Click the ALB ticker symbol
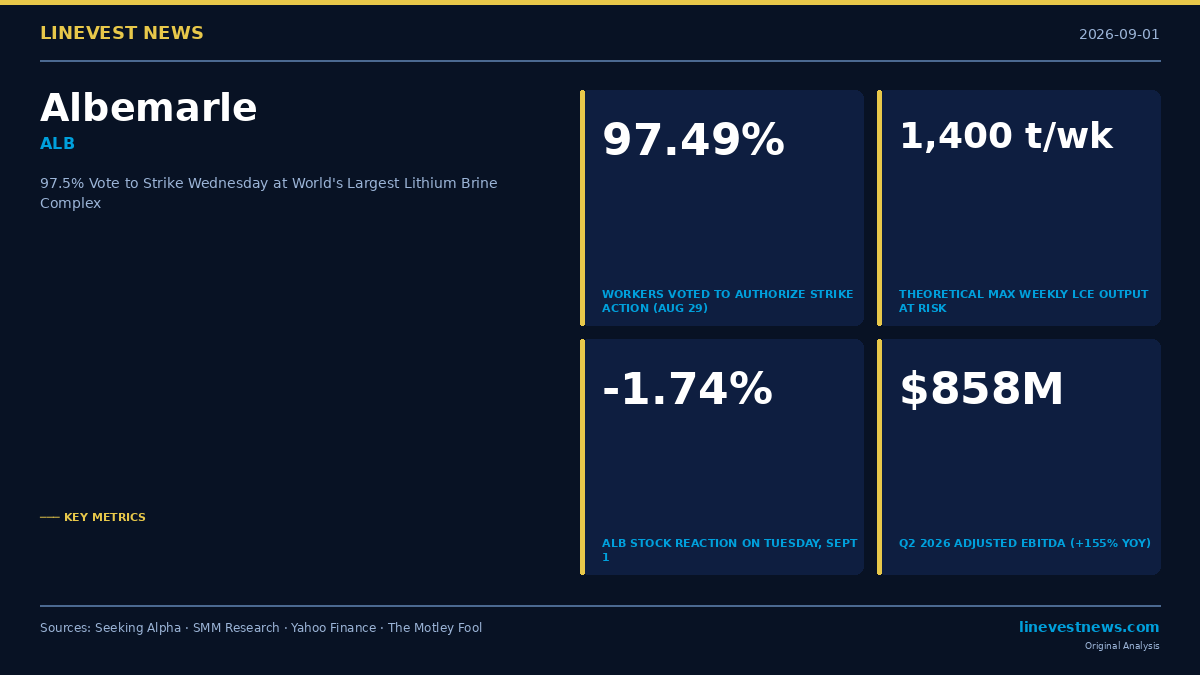 click(58, 144)
